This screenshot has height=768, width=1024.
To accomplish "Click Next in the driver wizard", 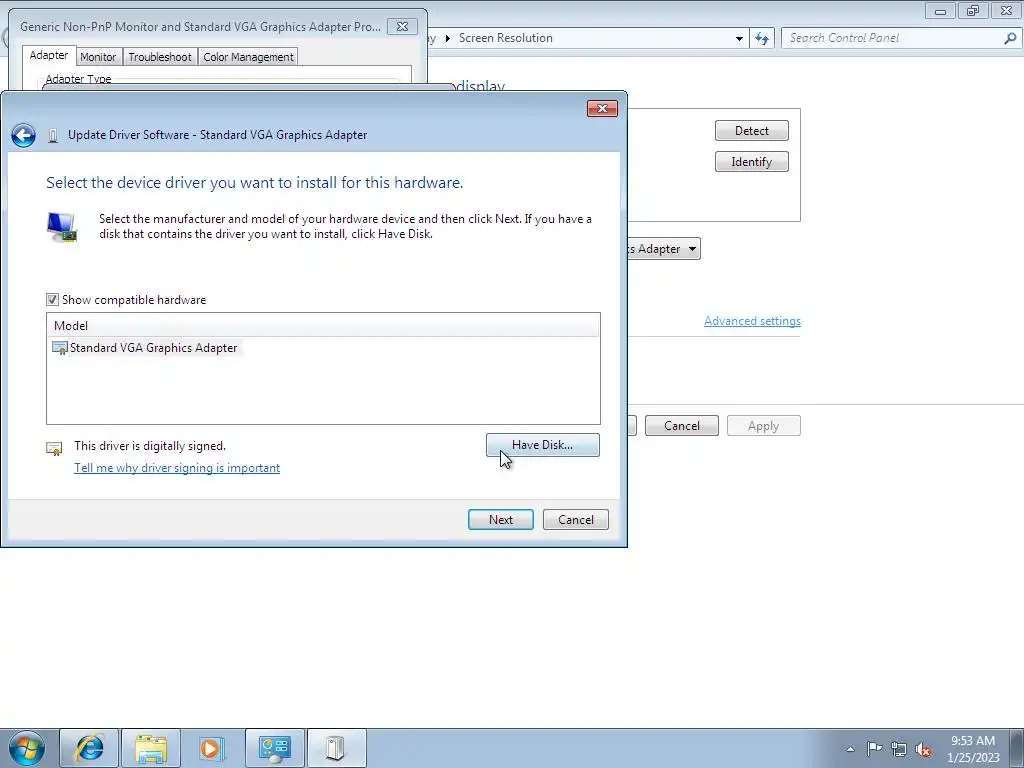I will click(501, 520).
